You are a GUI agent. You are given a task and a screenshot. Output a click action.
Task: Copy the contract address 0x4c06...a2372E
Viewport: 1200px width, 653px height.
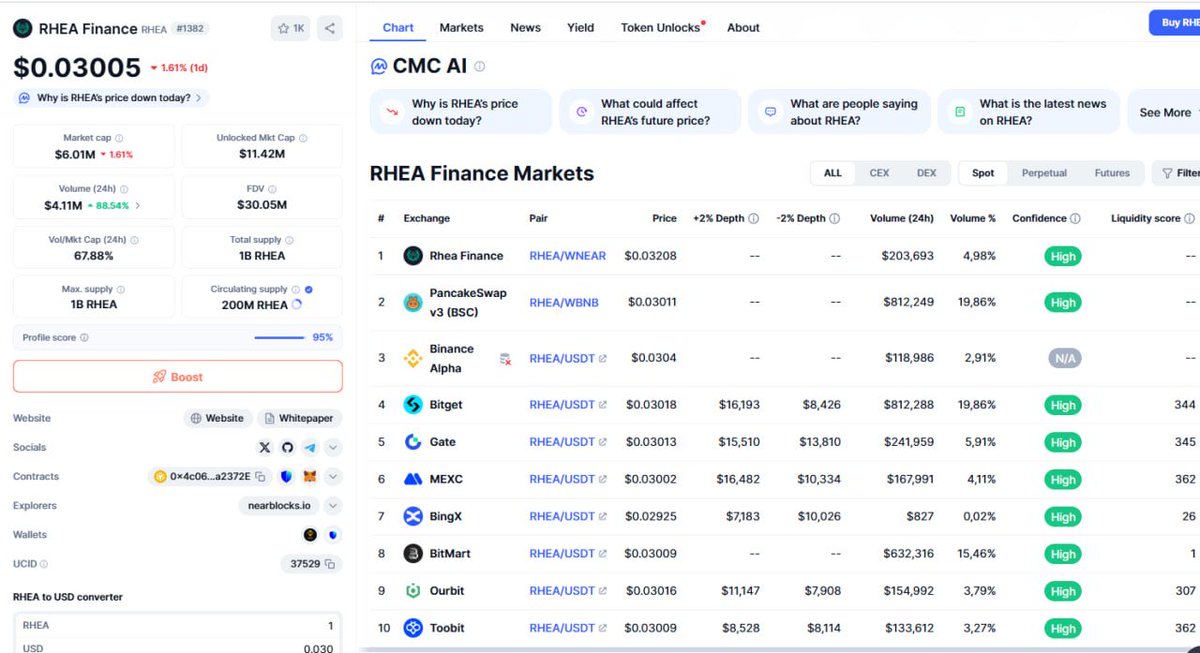coord(260,477)
